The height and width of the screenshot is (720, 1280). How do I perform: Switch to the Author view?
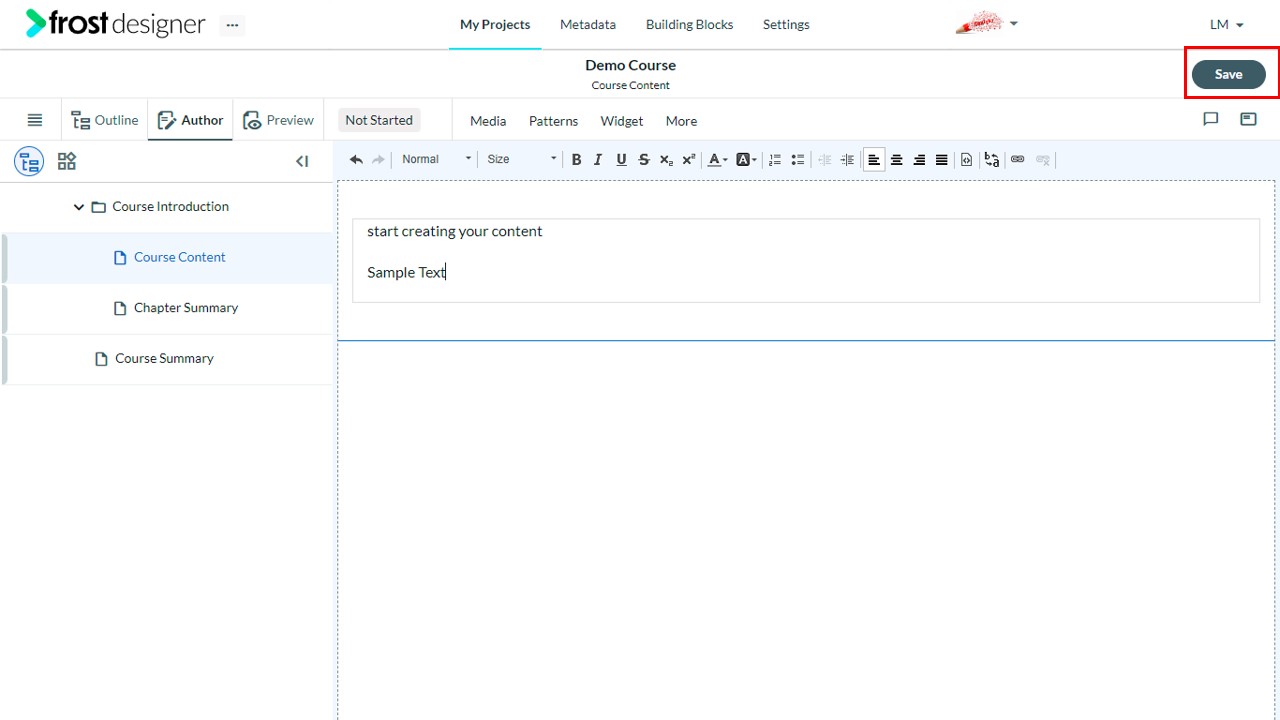(x=190, y=120)
